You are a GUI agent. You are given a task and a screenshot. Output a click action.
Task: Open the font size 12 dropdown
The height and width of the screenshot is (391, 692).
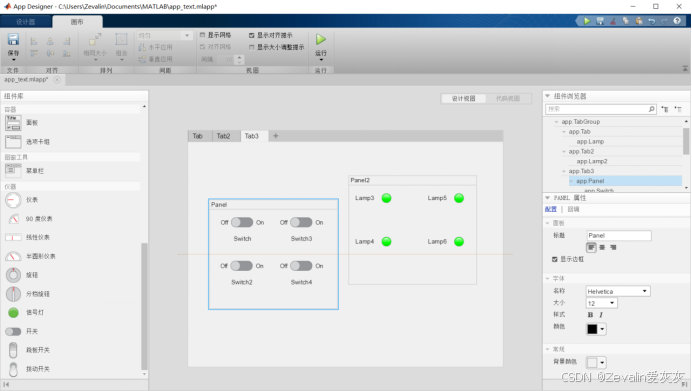(612, 303)
